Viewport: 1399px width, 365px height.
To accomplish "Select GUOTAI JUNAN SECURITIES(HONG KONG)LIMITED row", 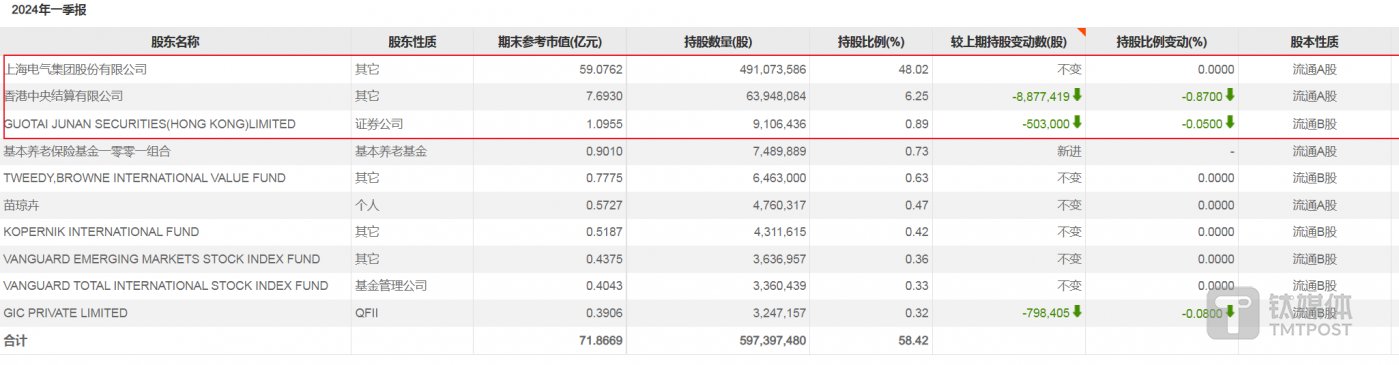I will point(699,124).
